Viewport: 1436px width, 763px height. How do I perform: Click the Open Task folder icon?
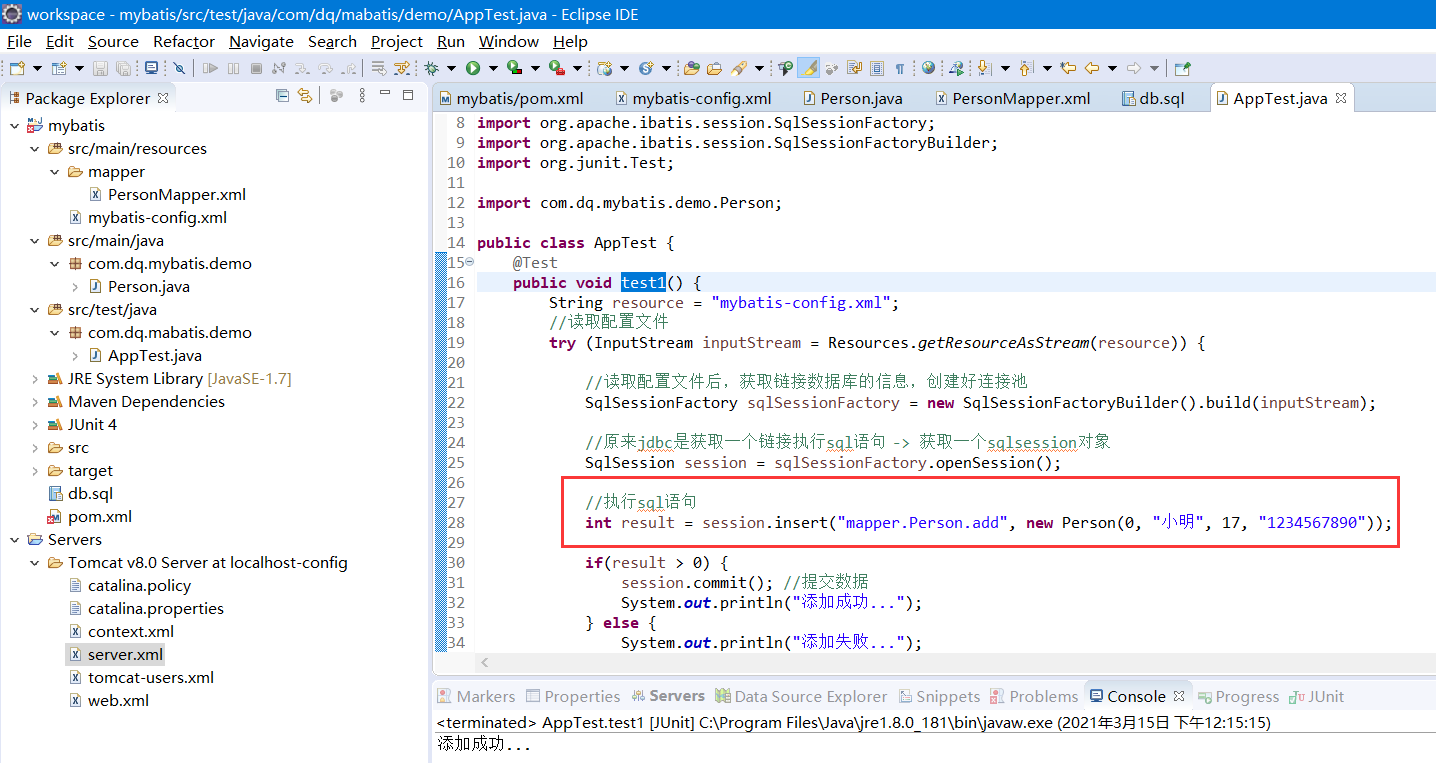tap(714, 68)
